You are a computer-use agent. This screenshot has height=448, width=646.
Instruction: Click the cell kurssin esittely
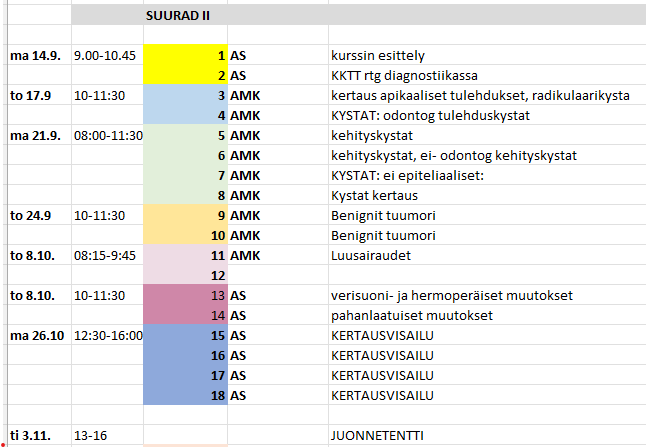point(487,55)
